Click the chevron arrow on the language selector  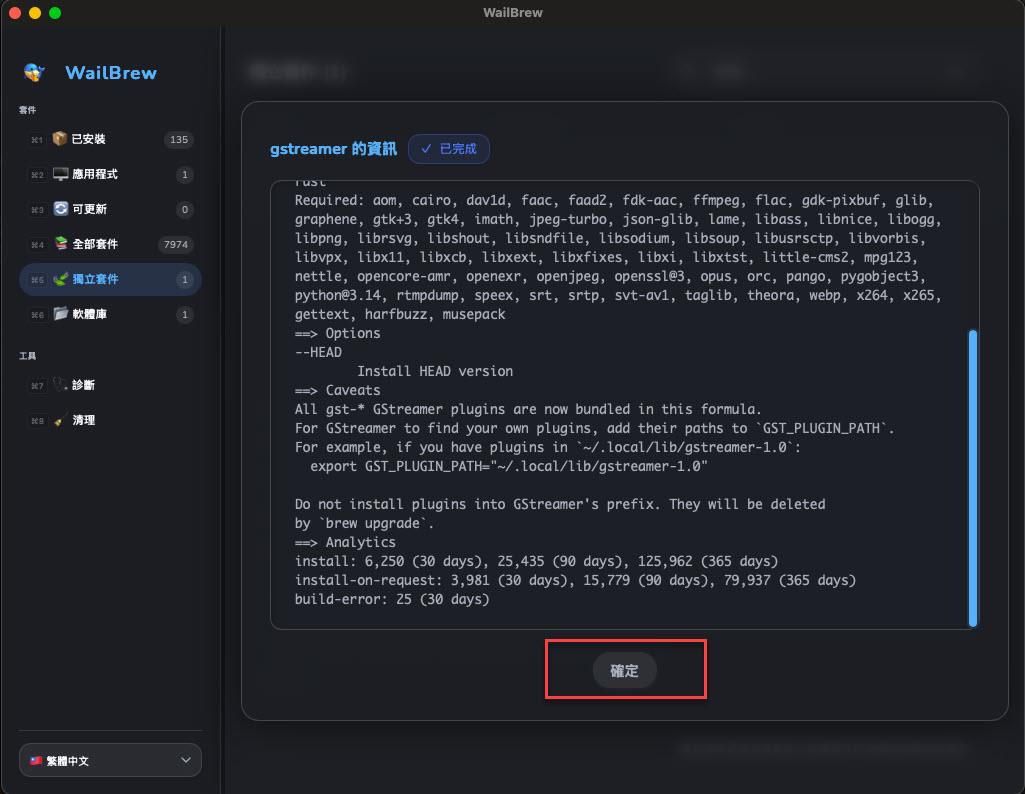pos(185,761)
